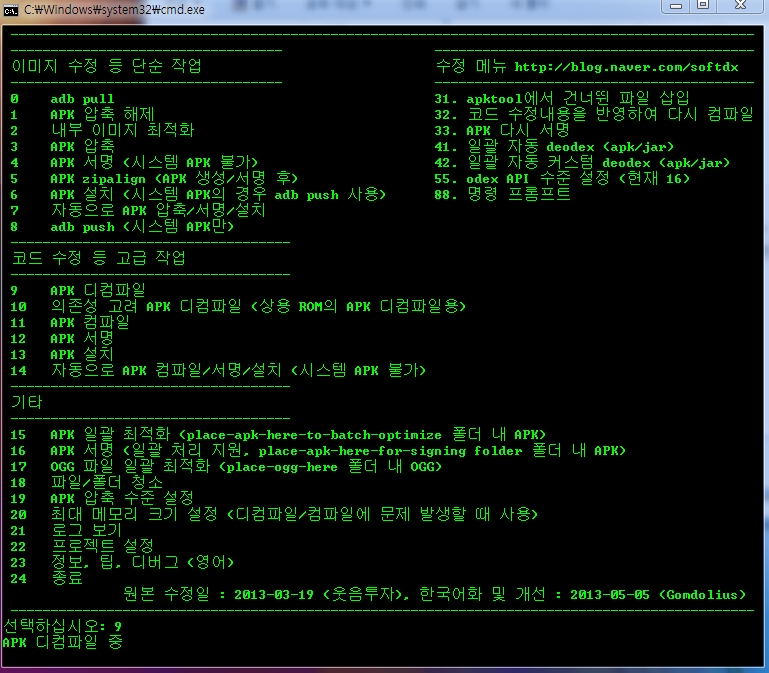Select option 9 APK 디컴파일 in the menu list
The image size is (769, 673).
(x=97, y=290)
